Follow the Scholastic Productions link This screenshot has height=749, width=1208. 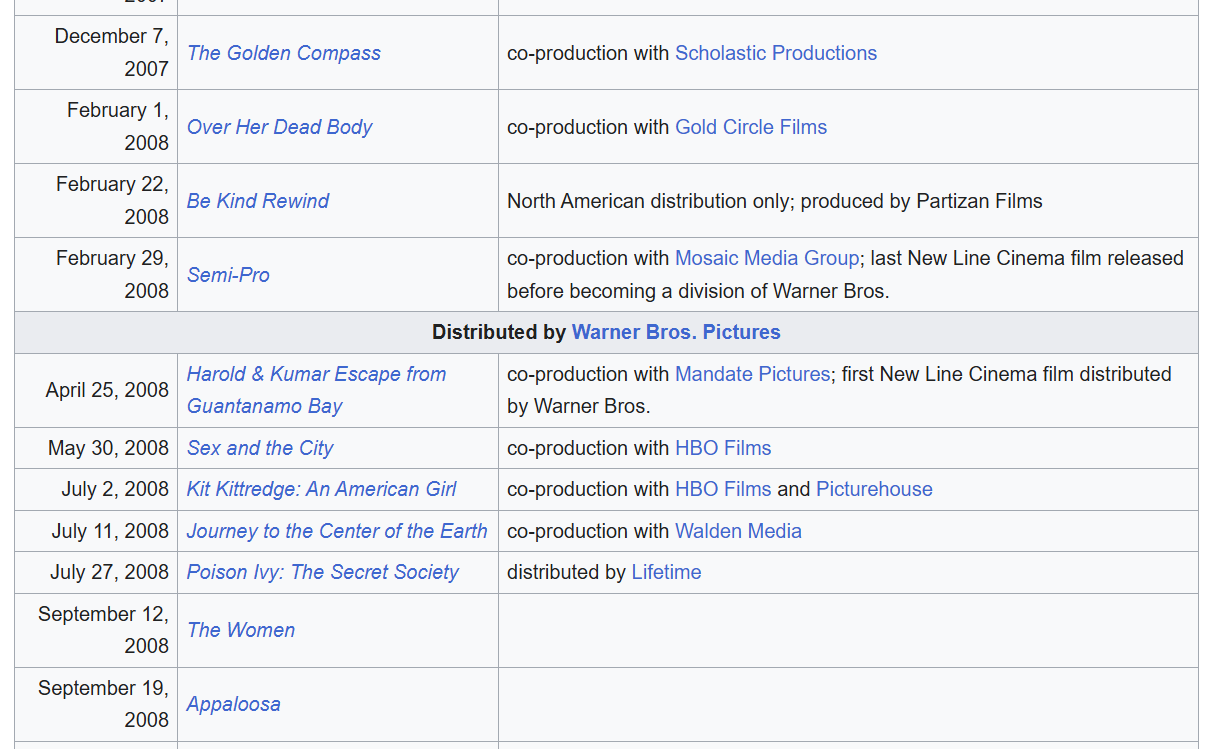[776, 53]
